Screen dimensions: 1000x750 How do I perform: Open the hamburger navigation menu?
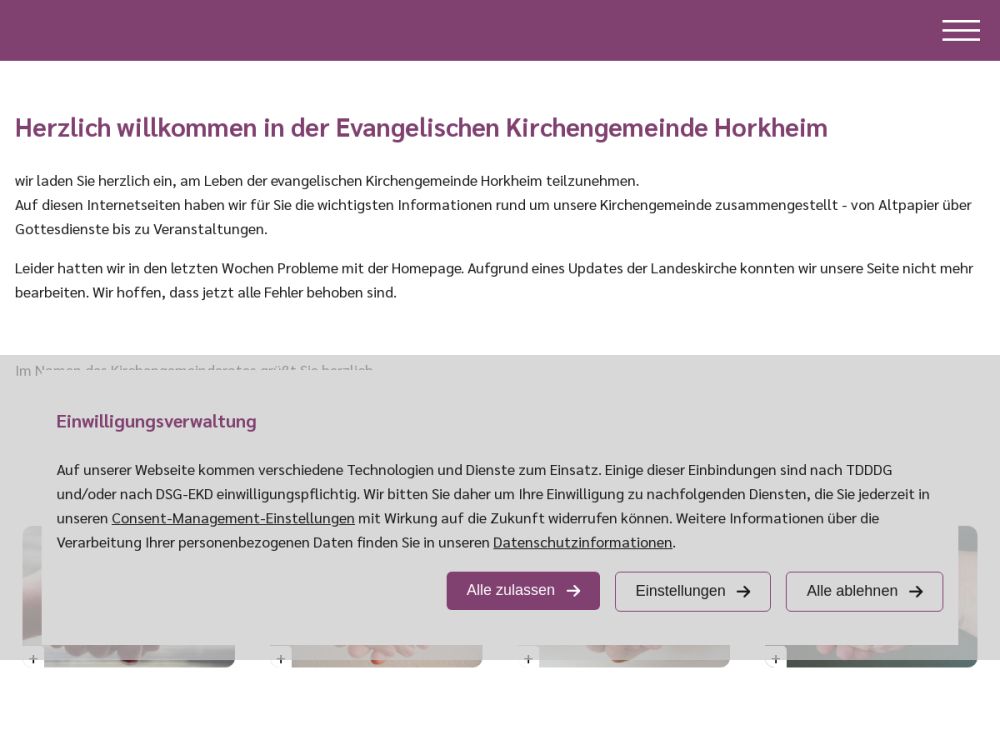pos(960,31)
